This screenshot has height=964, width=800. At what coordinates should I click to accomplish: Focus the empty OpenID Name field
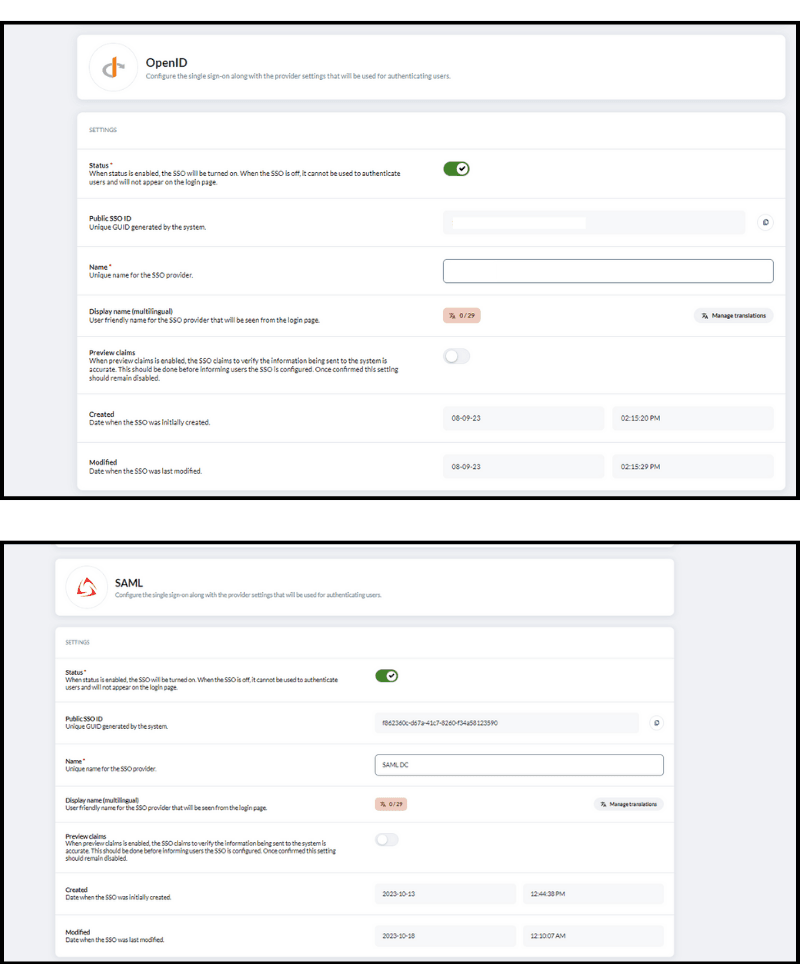pyautogui.click(x=608, y=271)
